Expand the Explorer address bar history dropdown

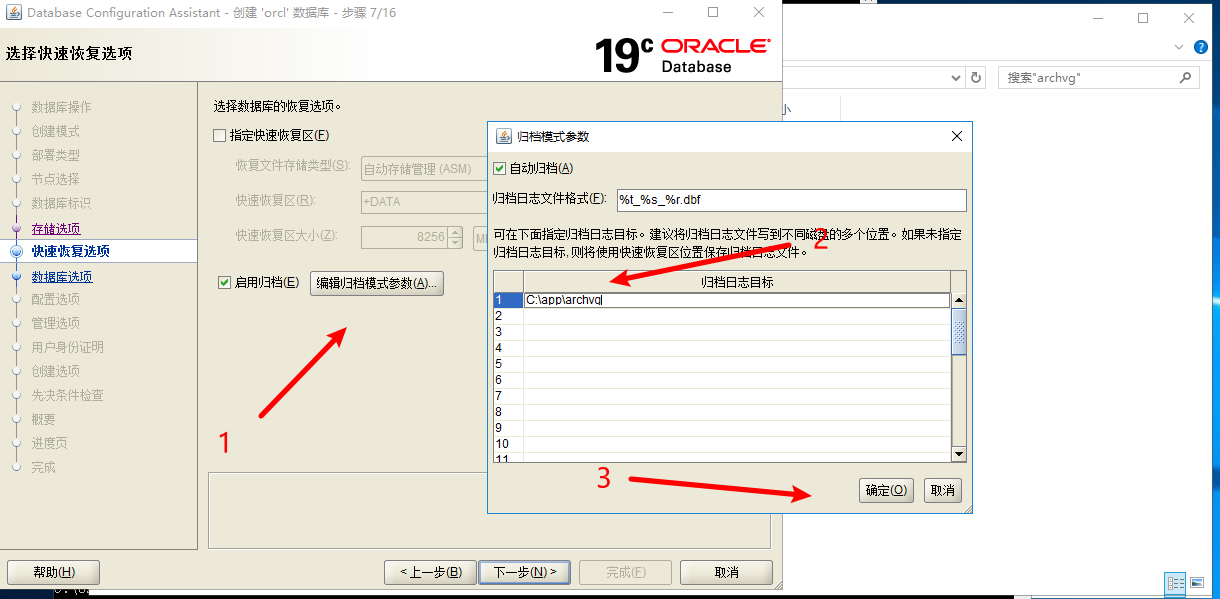point(953,78)
